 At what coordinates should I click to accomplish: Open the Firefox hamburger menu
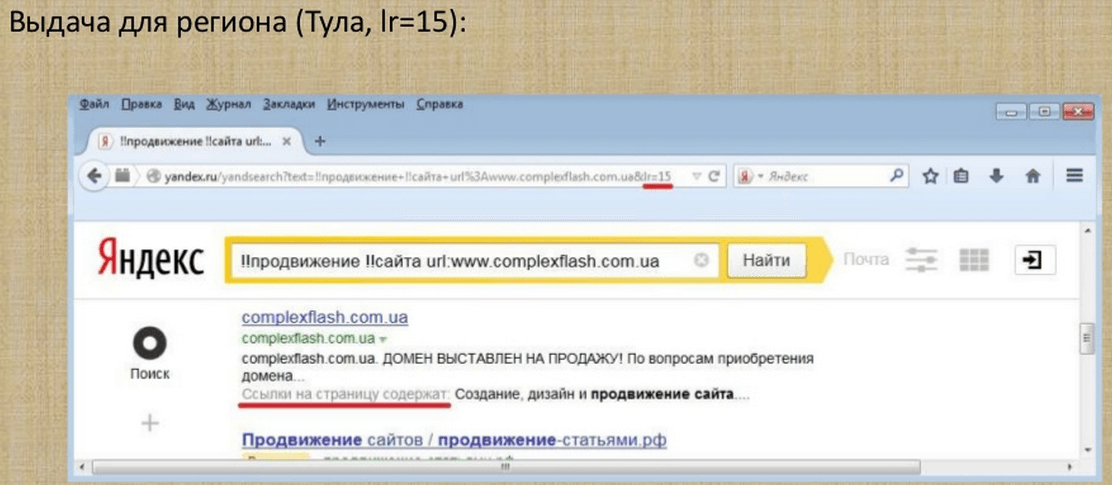coord(1074,175)
